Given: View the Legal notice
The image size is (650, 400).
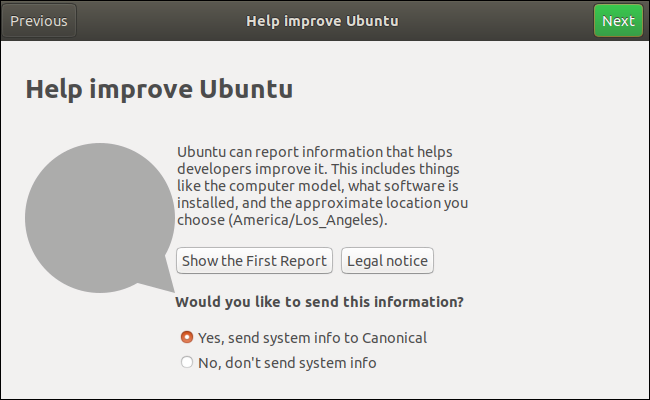Looking at the screenshot, I should [x=387, y=261].
